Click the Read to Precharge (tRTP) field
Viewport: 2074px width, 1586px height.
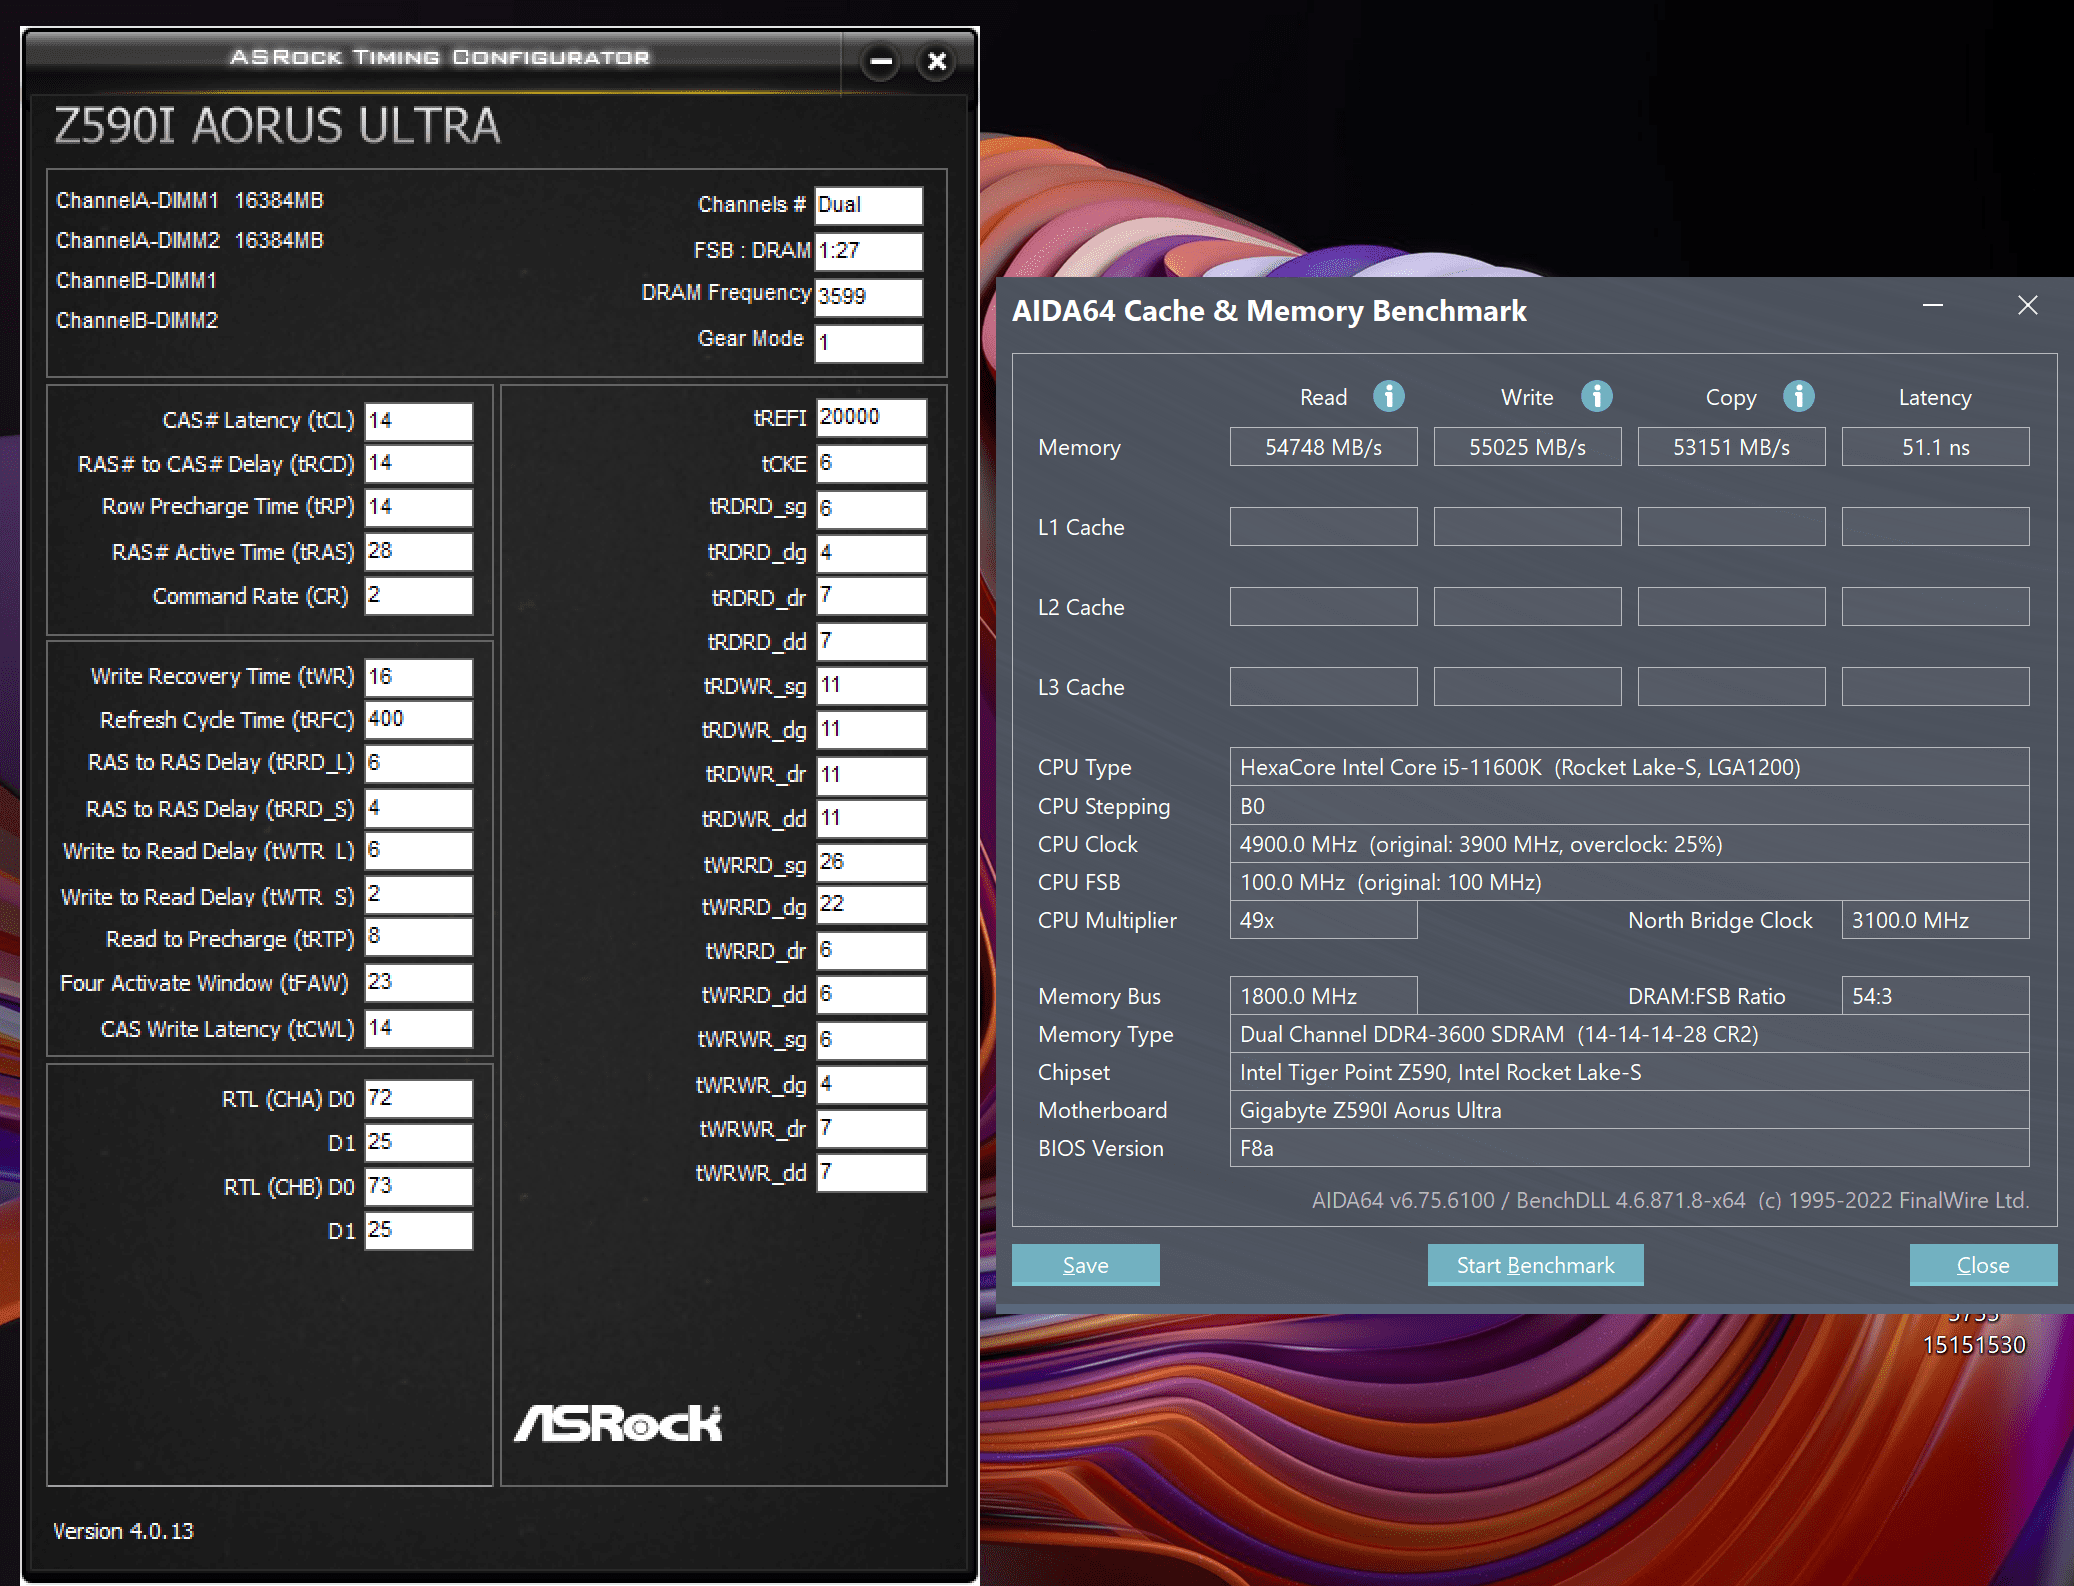pyautogui.click(x=418, y=938)
